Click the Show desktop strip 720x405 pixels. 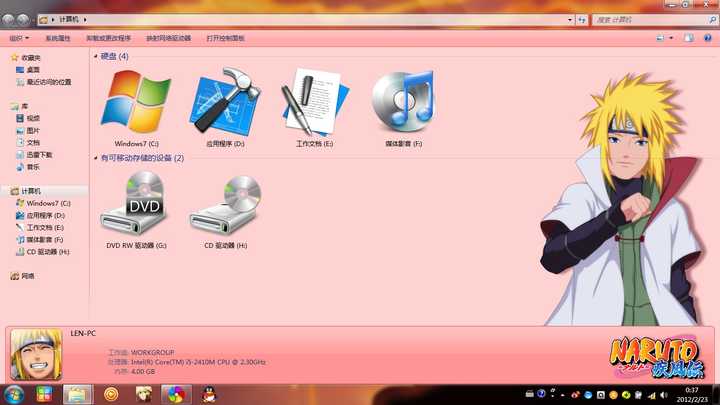716,394
